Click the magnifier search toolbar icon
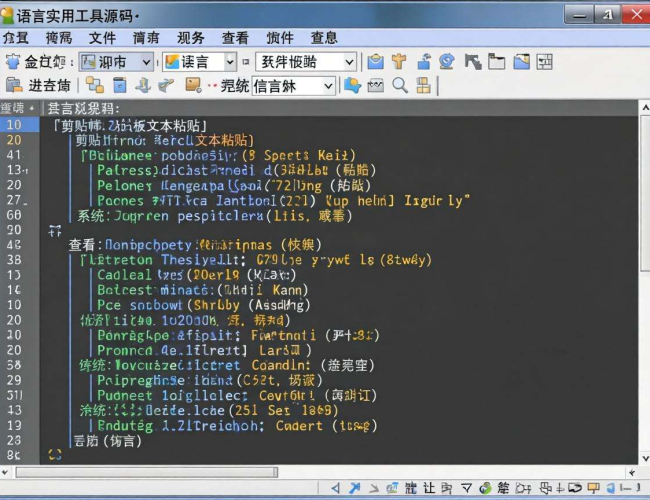Viewport: 650px width, 500px height. (400, 85)
